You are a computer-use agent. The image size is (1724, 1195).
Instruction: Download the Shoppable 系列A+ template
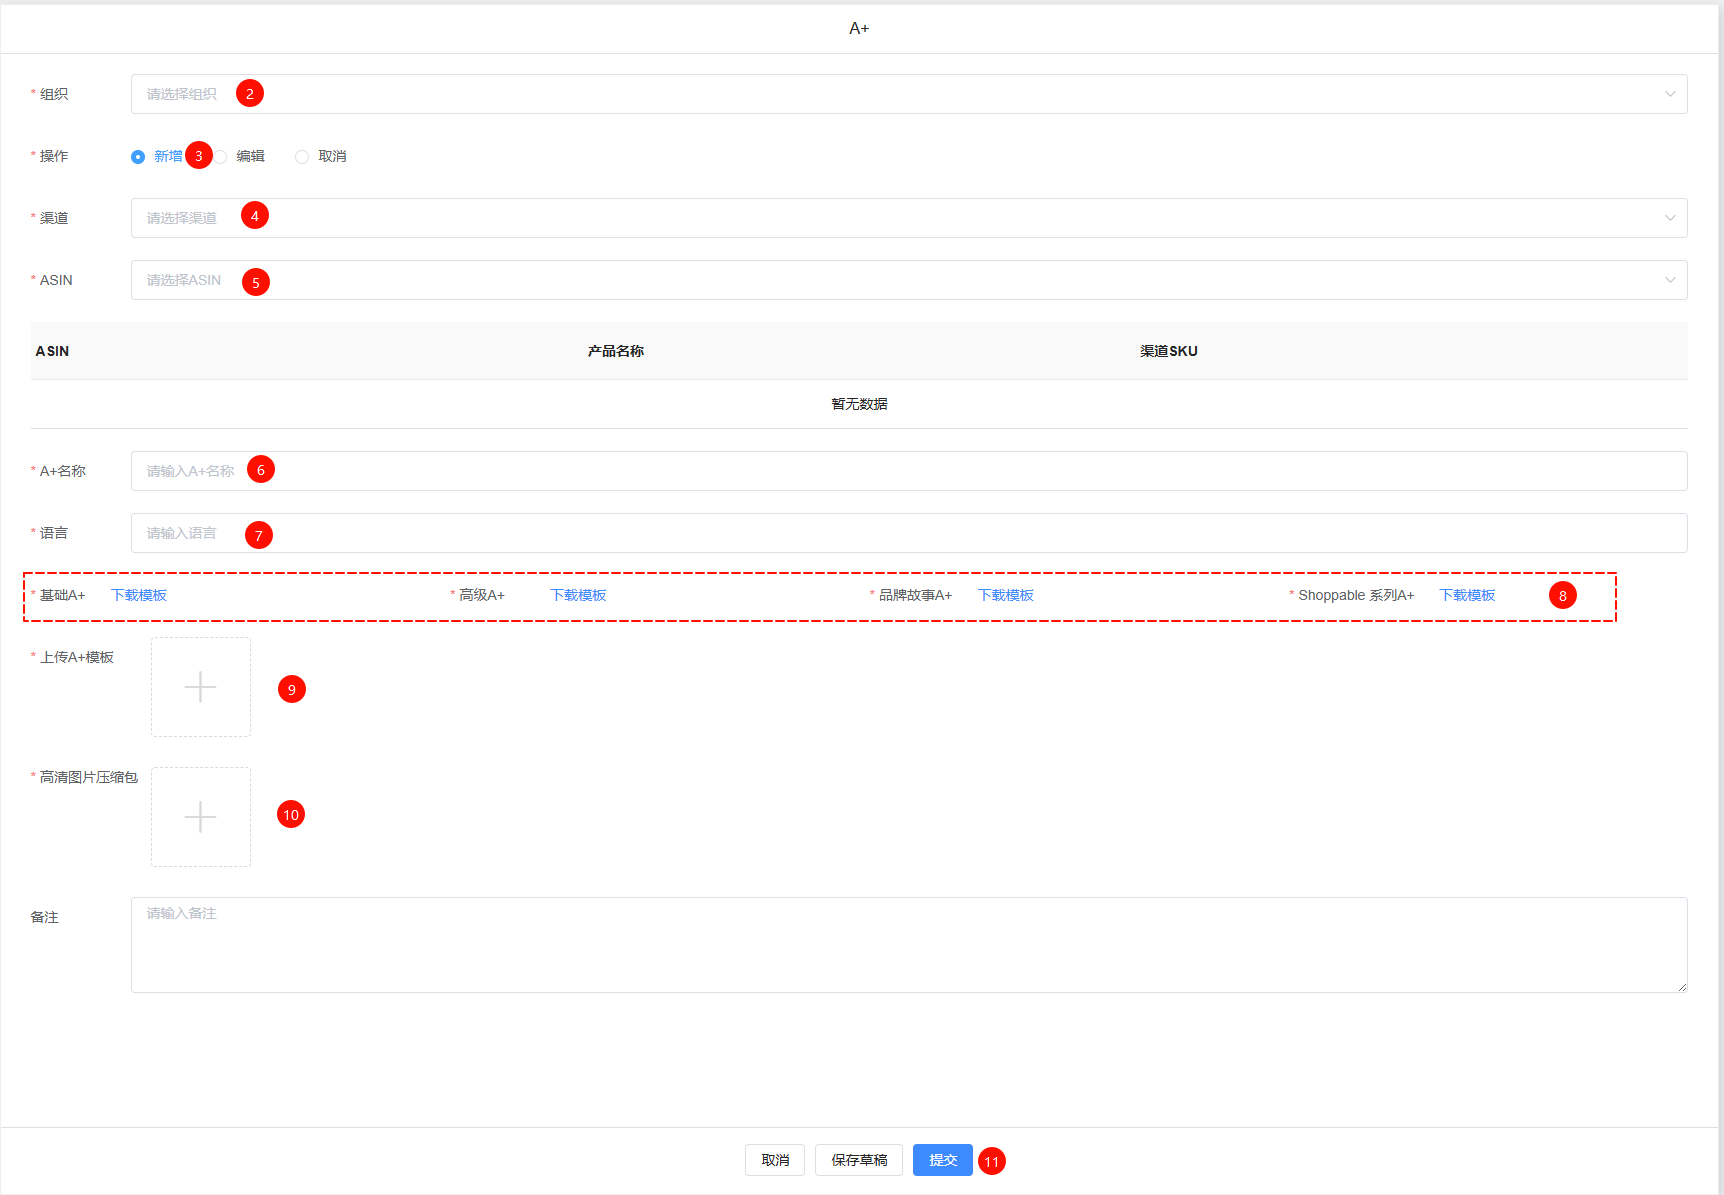(x=1467, y=595)
